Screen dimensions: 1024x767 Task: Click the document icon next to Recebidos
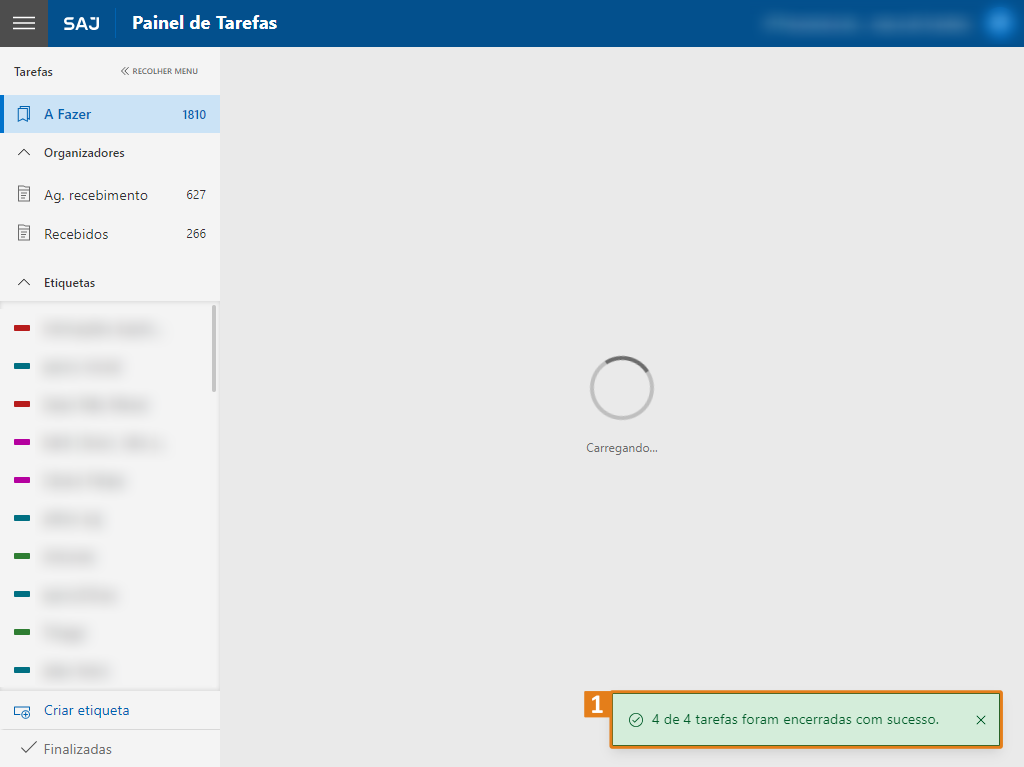pyautogui.click(x=24, y=234)
